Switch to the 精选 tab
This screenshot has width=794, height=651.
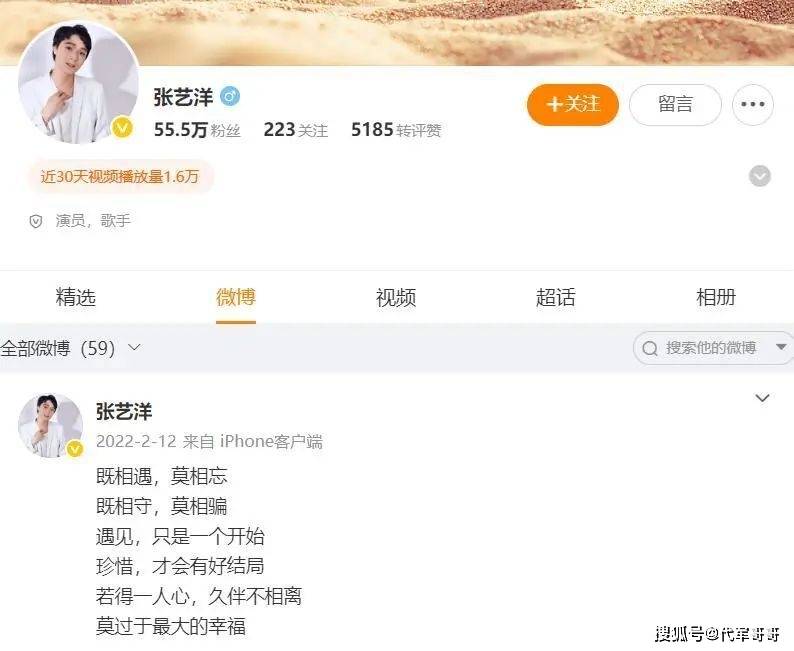tap(75, 297)
